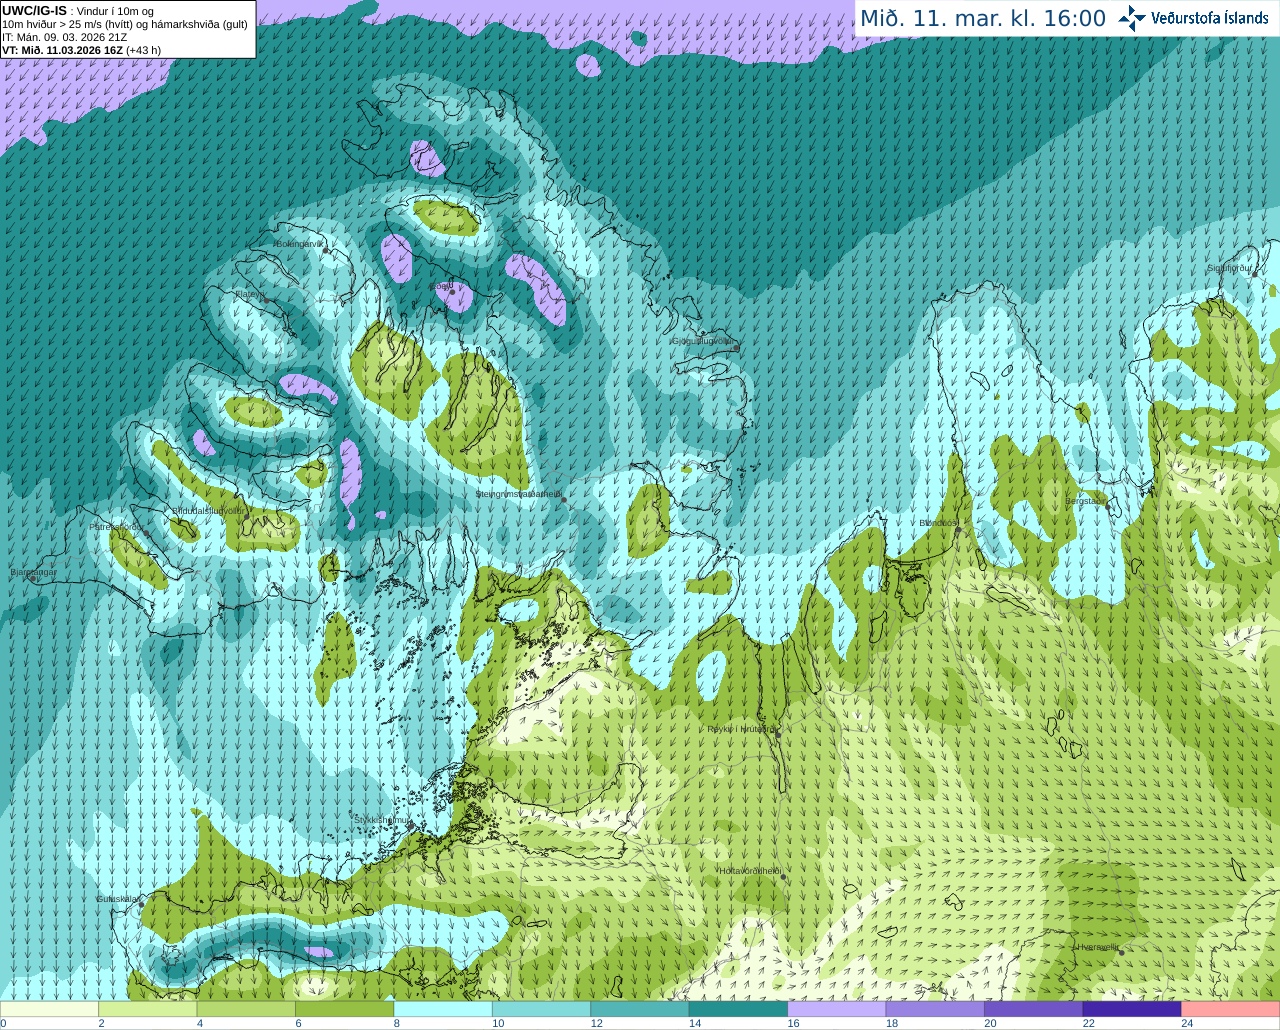Click the 2–4 m/s legend swatch
Viewport: 1280px width, 1030px height.
(x=148, y=1008)
